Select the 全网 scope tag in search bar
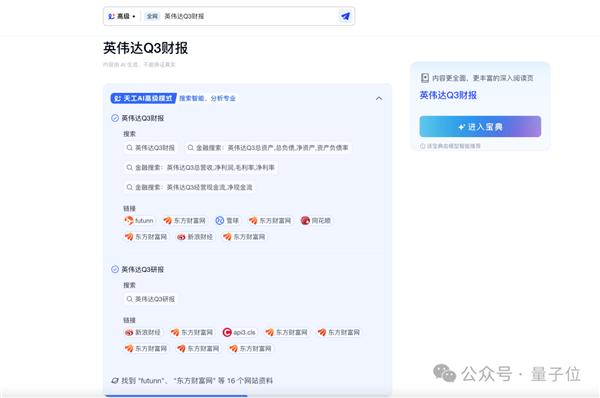Screen dimensions: 600x398 (x=152, y=16)
